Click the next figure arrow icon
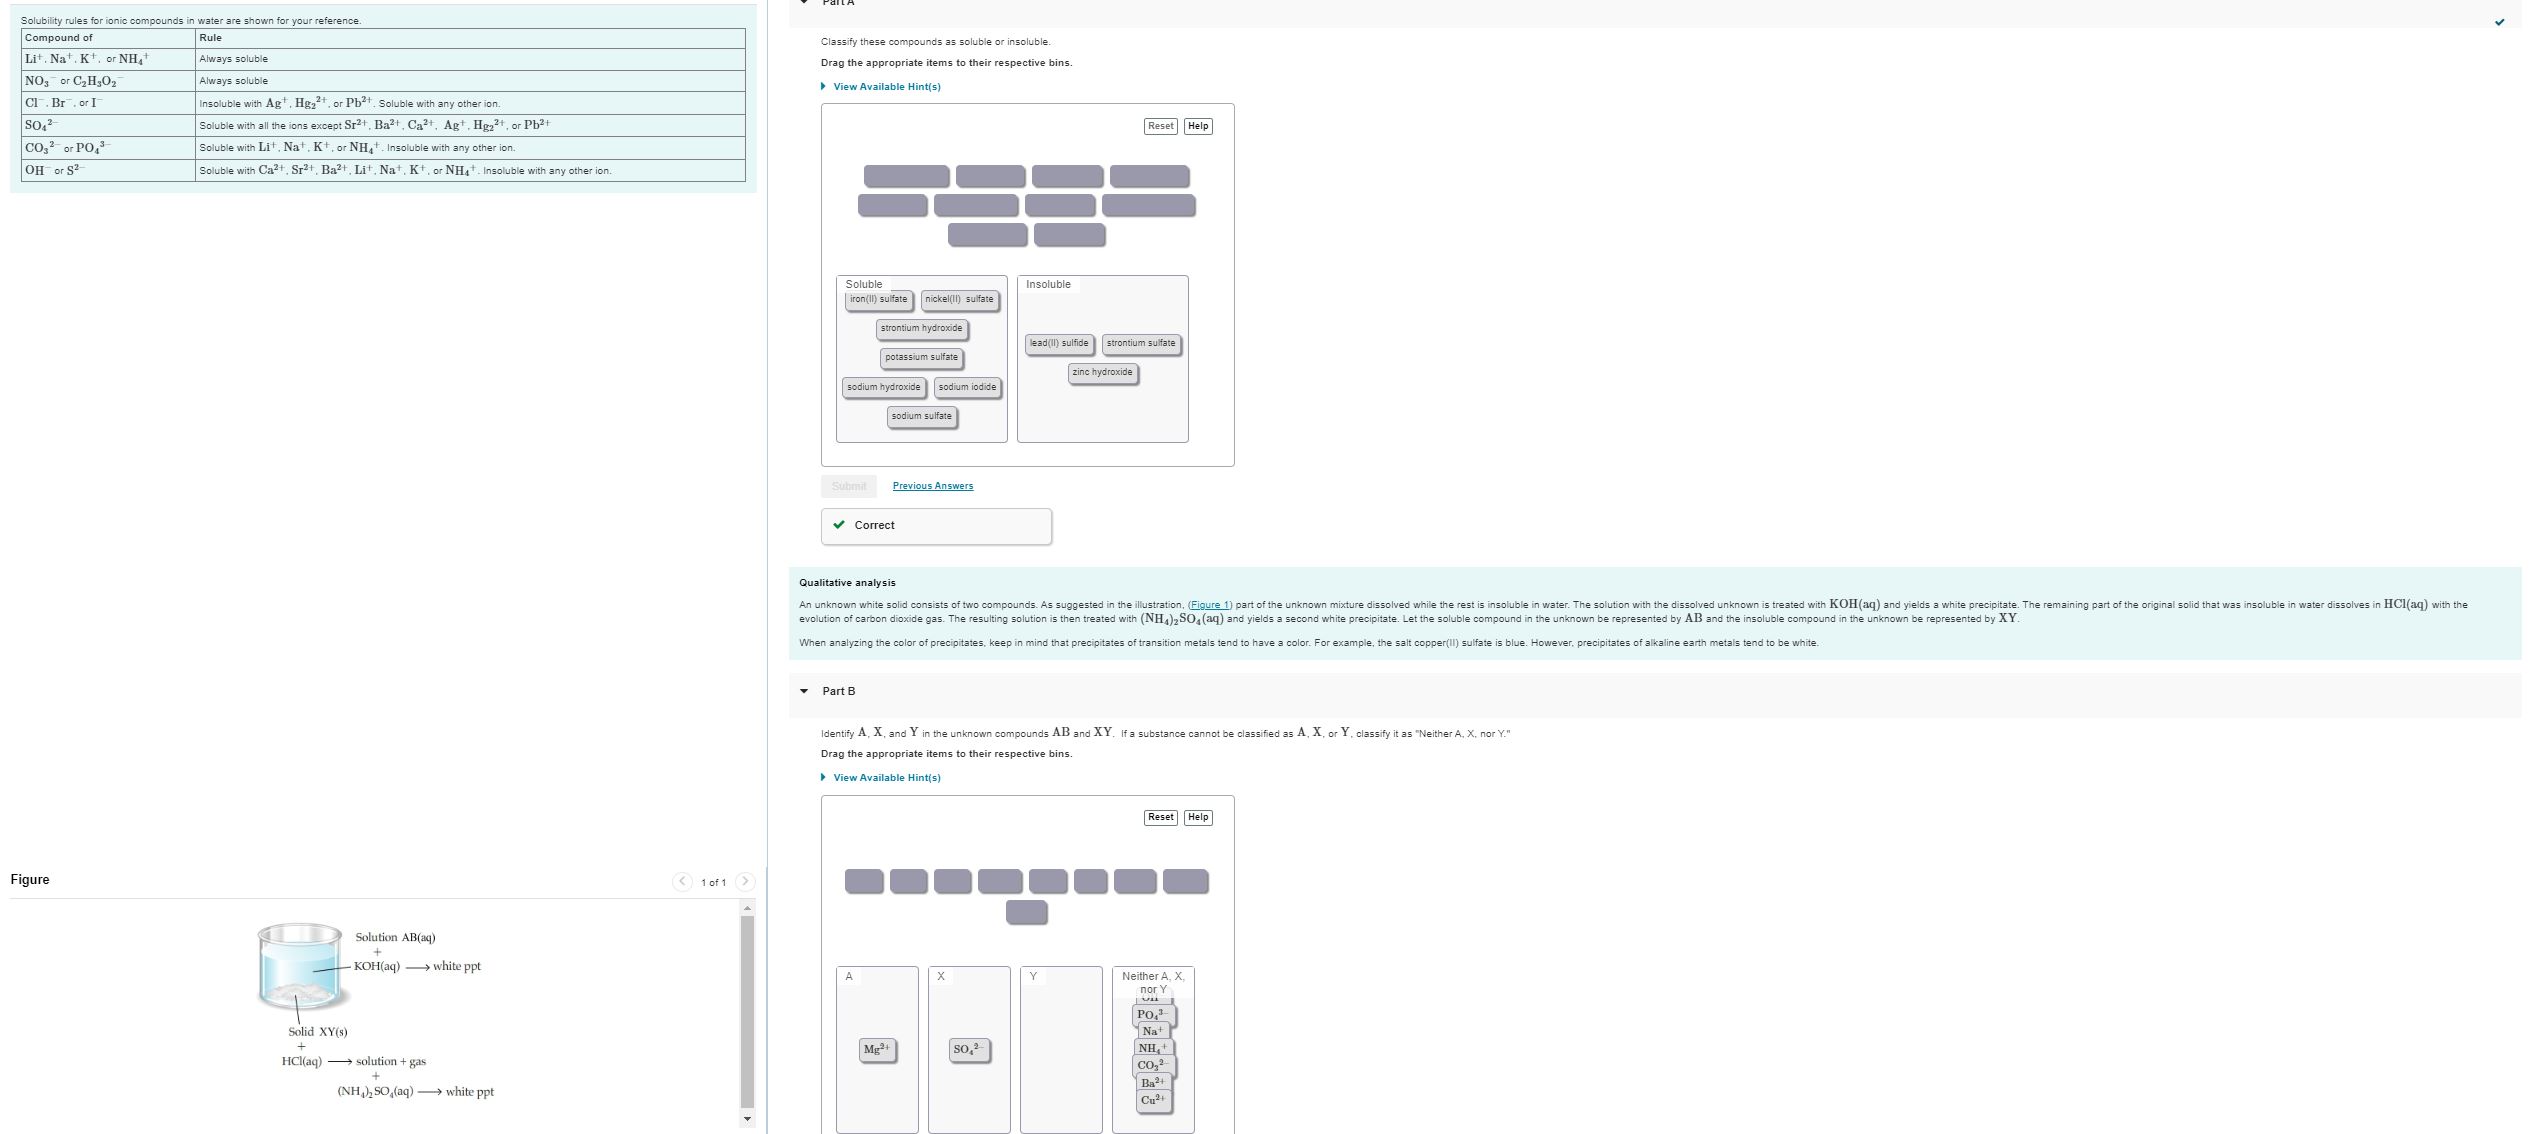The height and width of the screenshot is (1134, 2535). (x=744, y=881)
